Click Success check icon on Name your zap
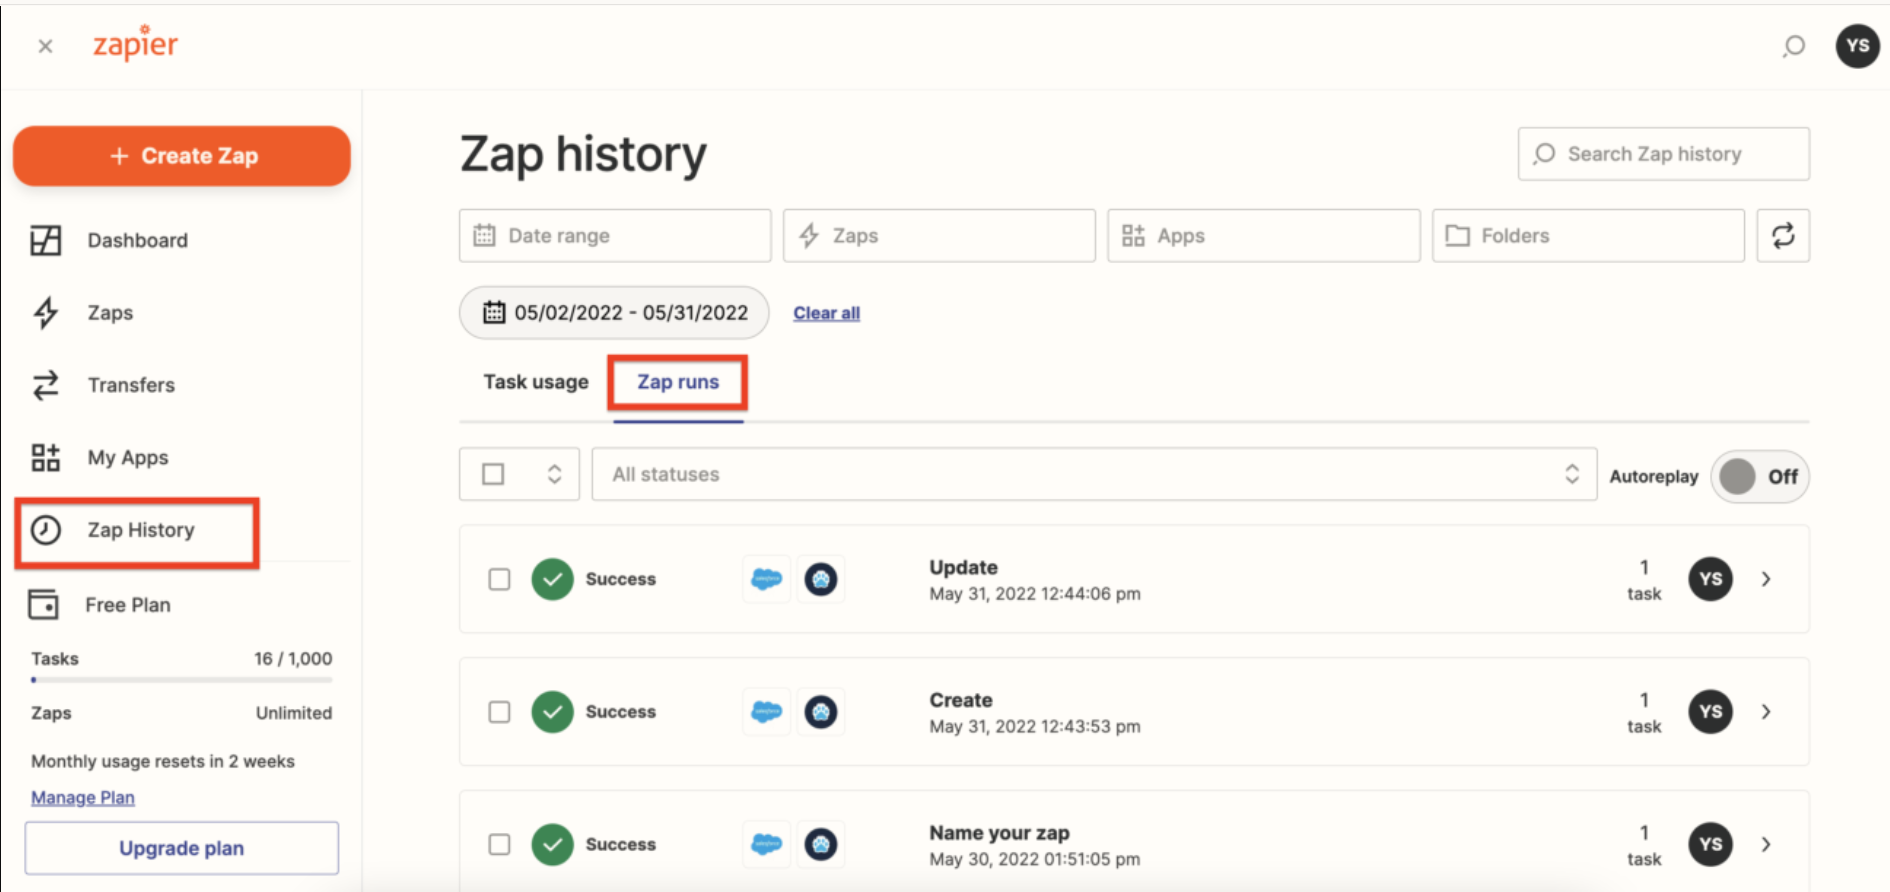The width and height of the screenshot is (1890, 892). coord(553,845)
